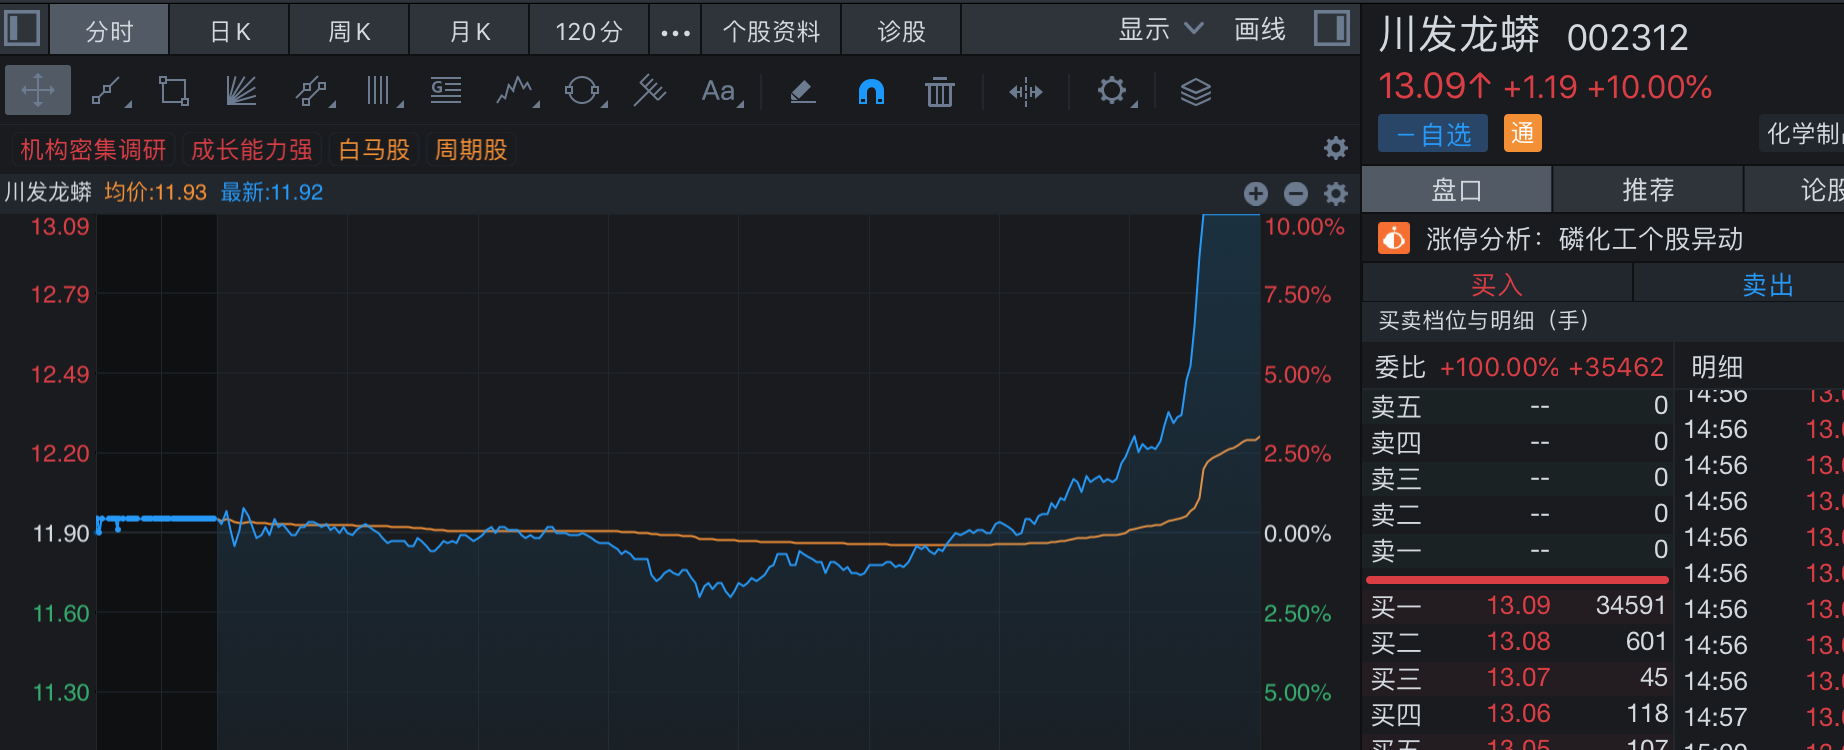Select the wave pattern drawing tool
The width and height of the screenshot is (1844, 750).
[x=514, y=92]
